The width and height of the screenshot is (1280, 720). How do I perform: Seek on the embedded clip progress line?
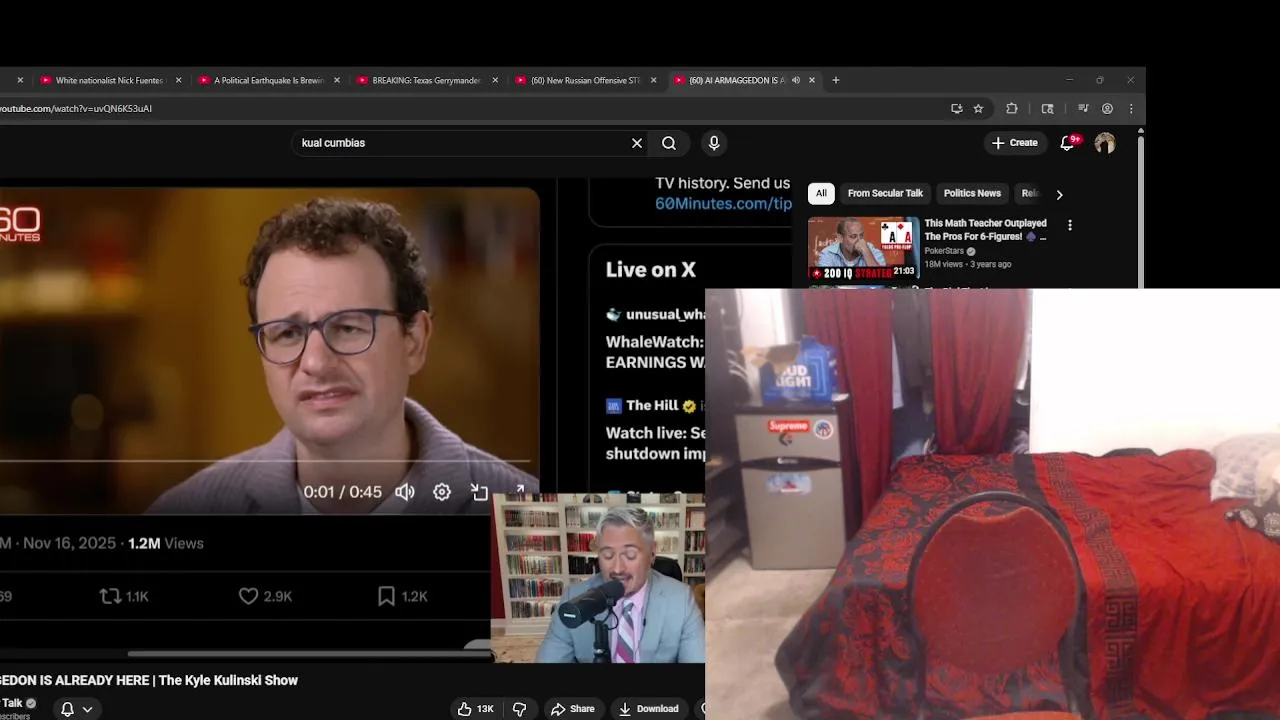click(265, 462)
